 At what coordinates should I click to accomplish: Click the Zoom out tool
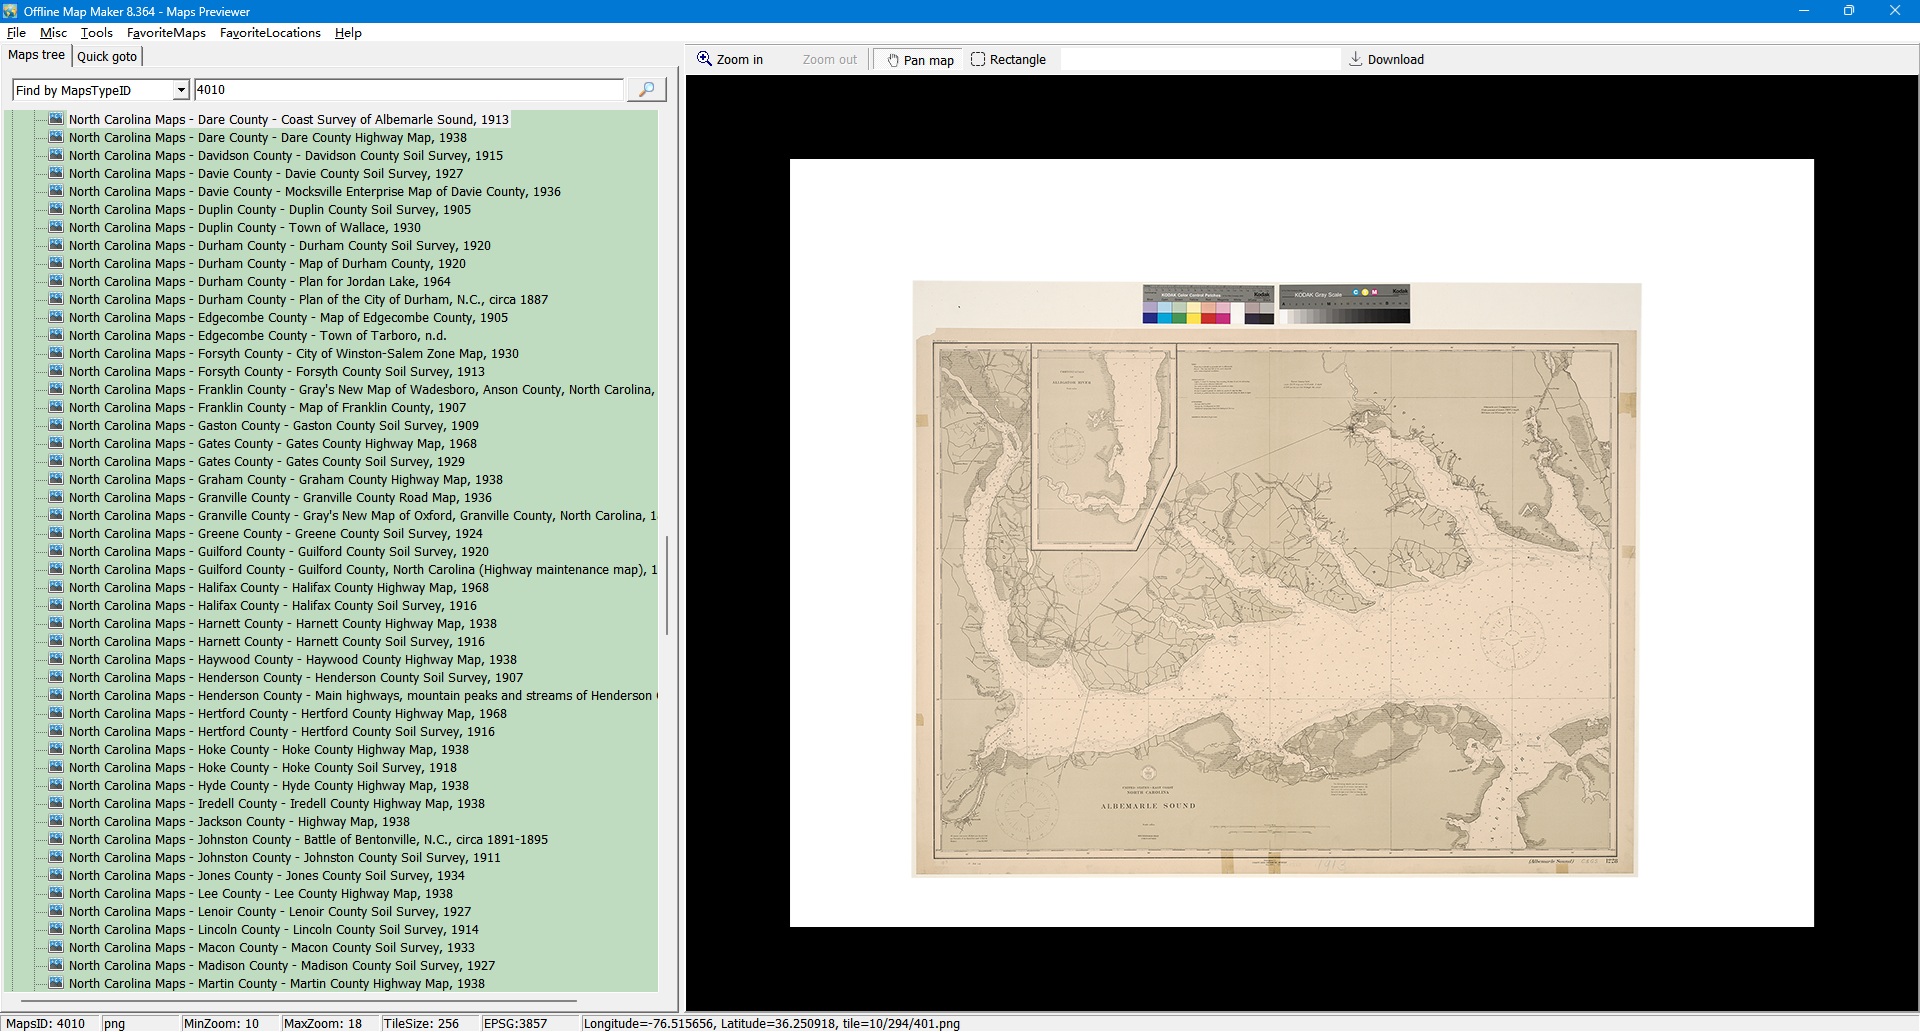[x=829, y=60]
